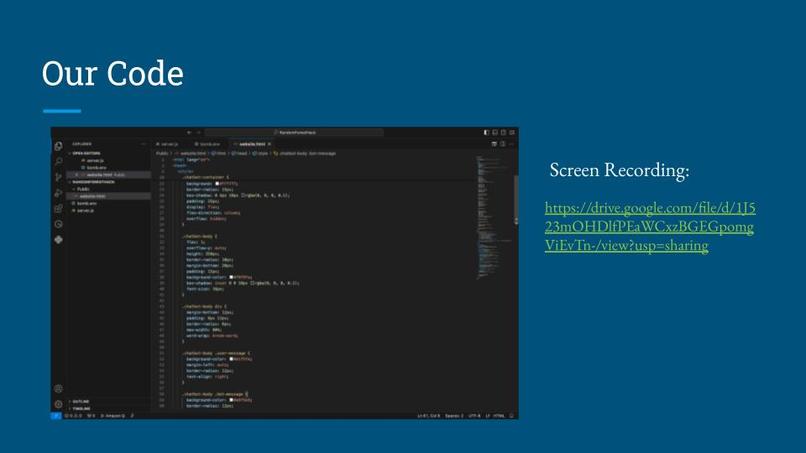
Task: Click the blue remote indicator in status bar
Action: 56,416
